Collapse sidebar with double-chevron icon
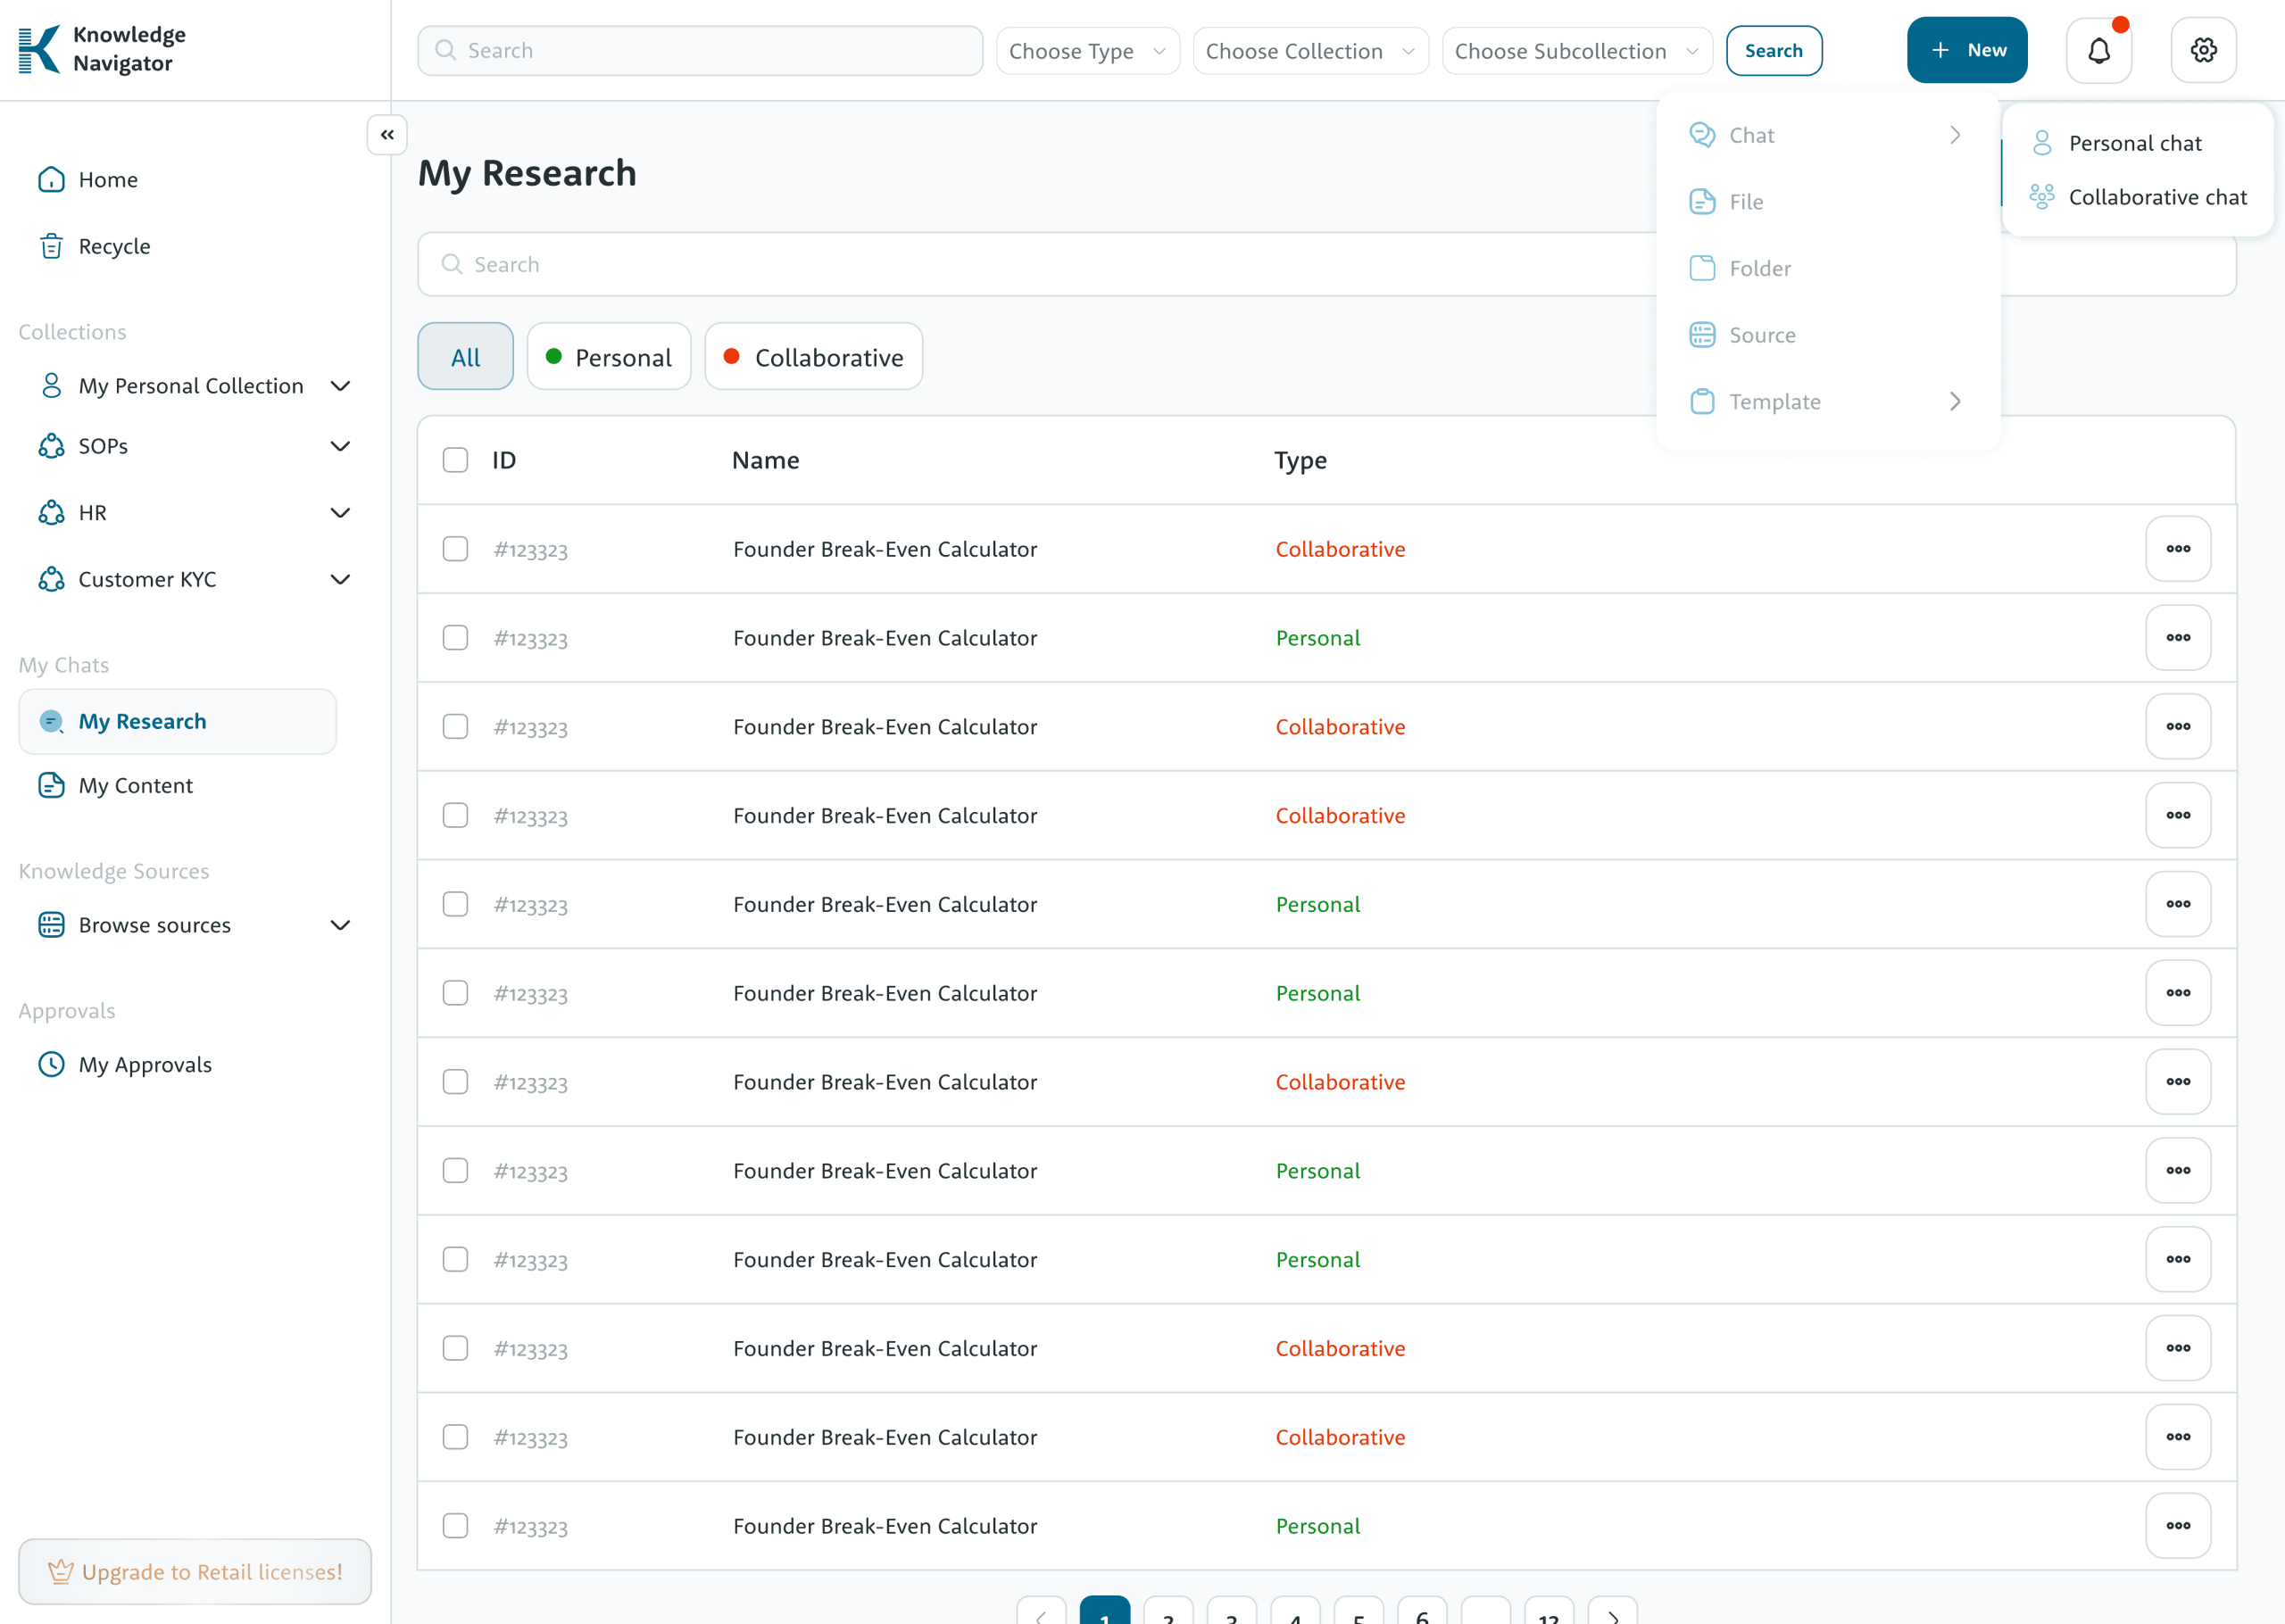Screen dimensions: 2285x1624 tap(387, 135)
